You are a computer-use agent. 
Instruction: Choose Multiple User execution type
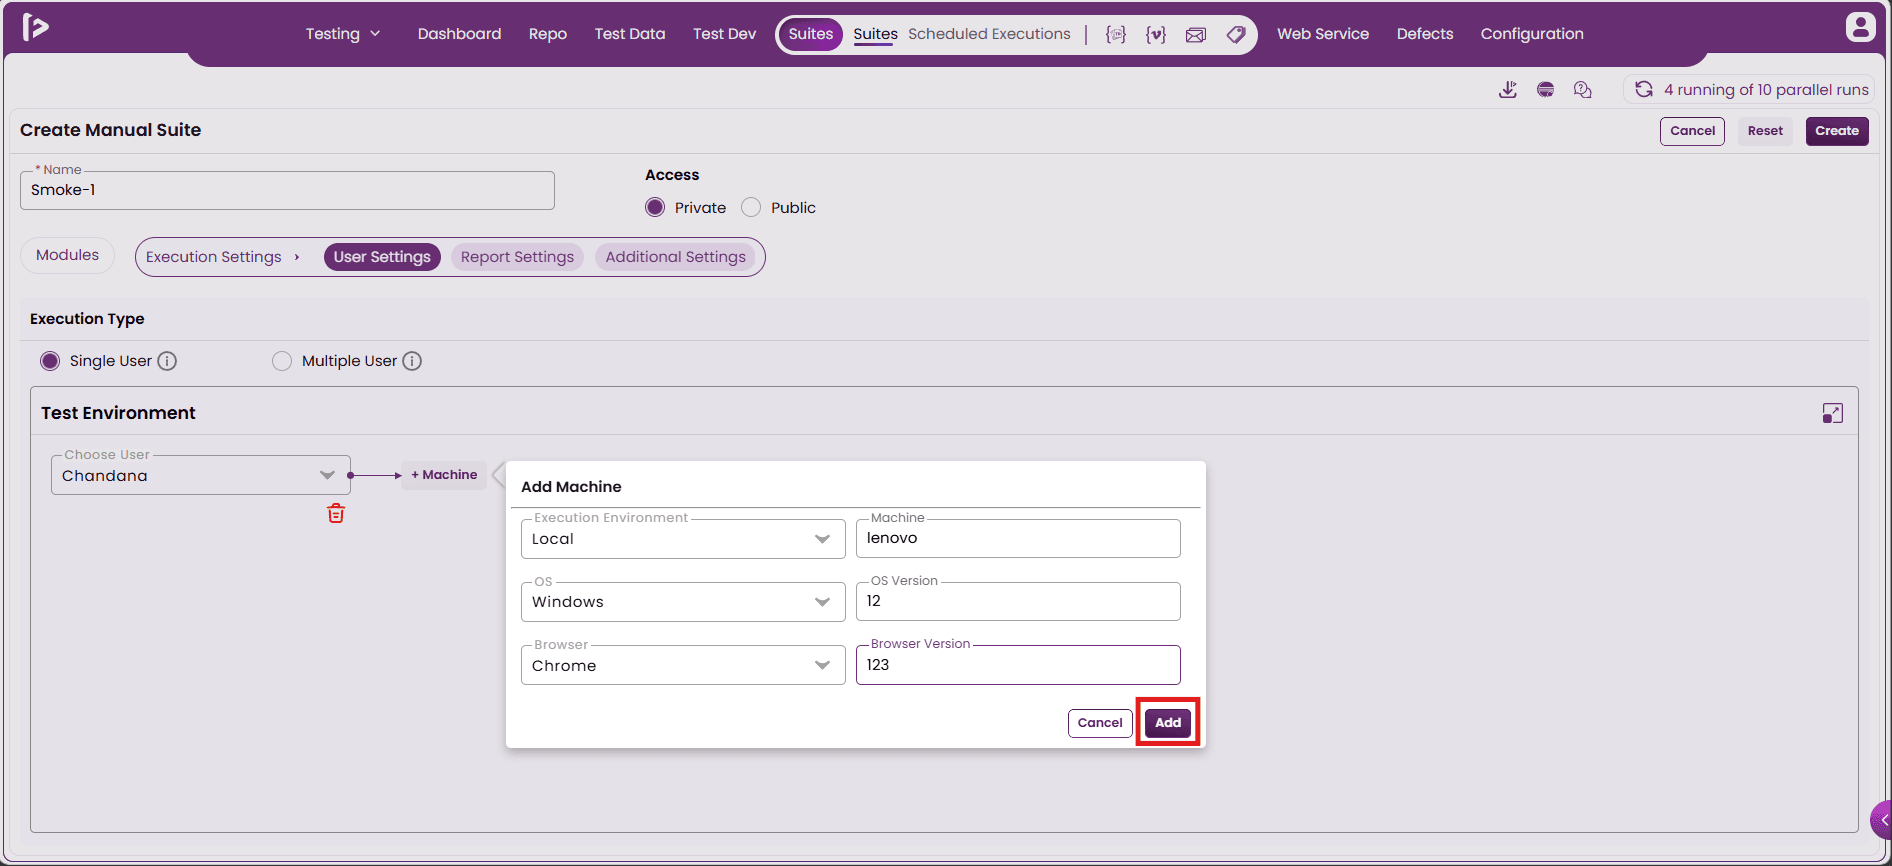[282, 361]
